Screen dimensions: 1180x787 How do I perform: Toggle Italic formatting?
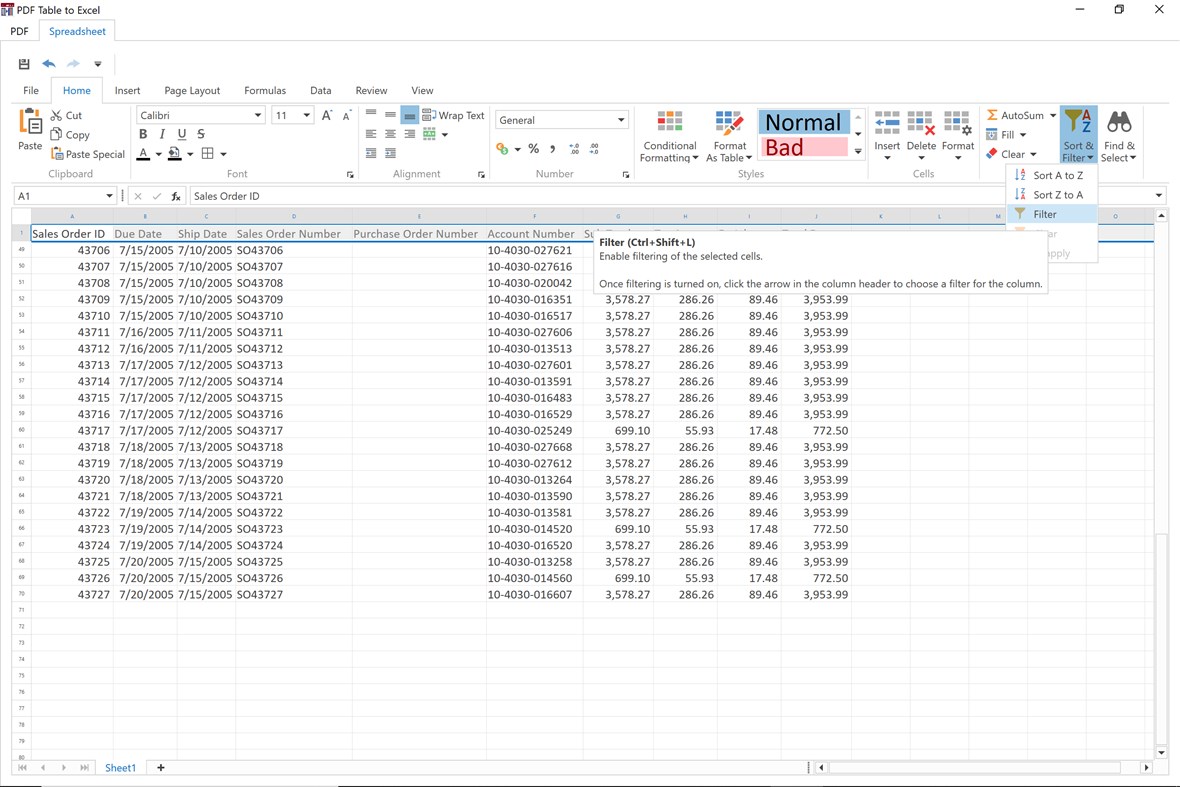162,134
